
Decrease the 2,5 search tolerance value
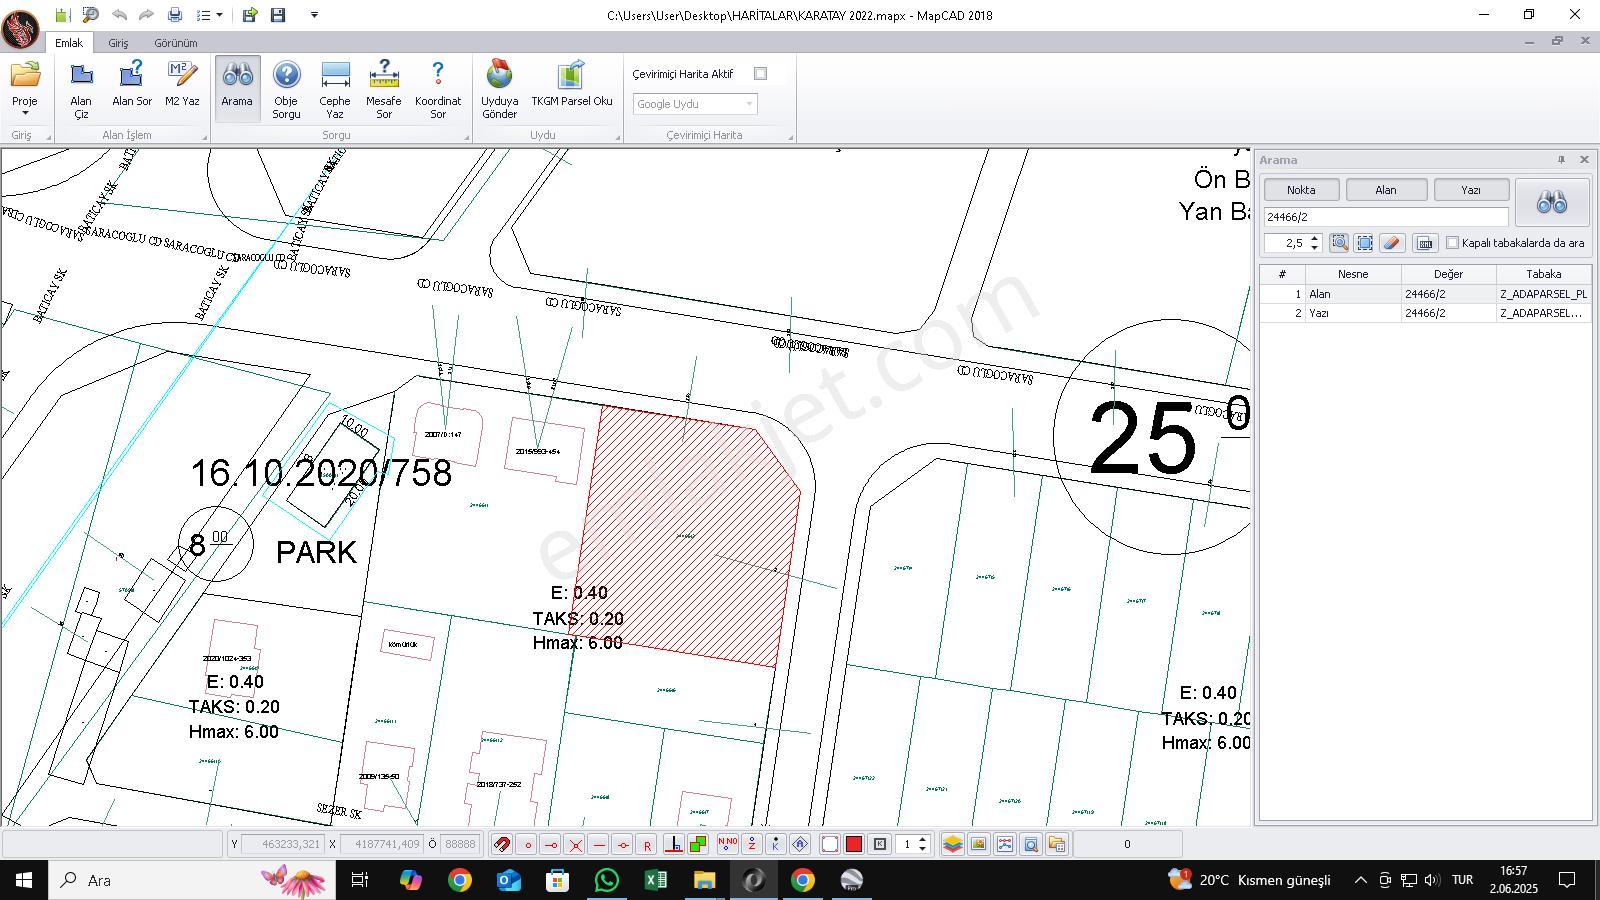point(1315,247)
